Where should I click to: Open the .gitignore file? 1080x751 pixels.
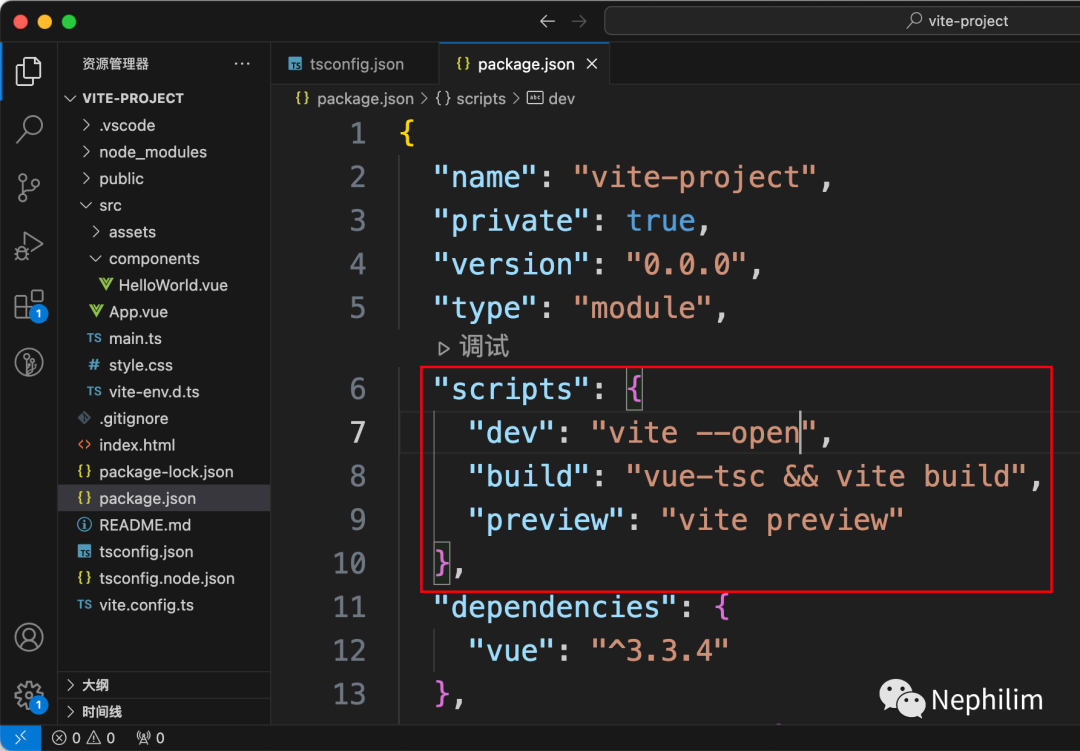(x=164, y=418)
